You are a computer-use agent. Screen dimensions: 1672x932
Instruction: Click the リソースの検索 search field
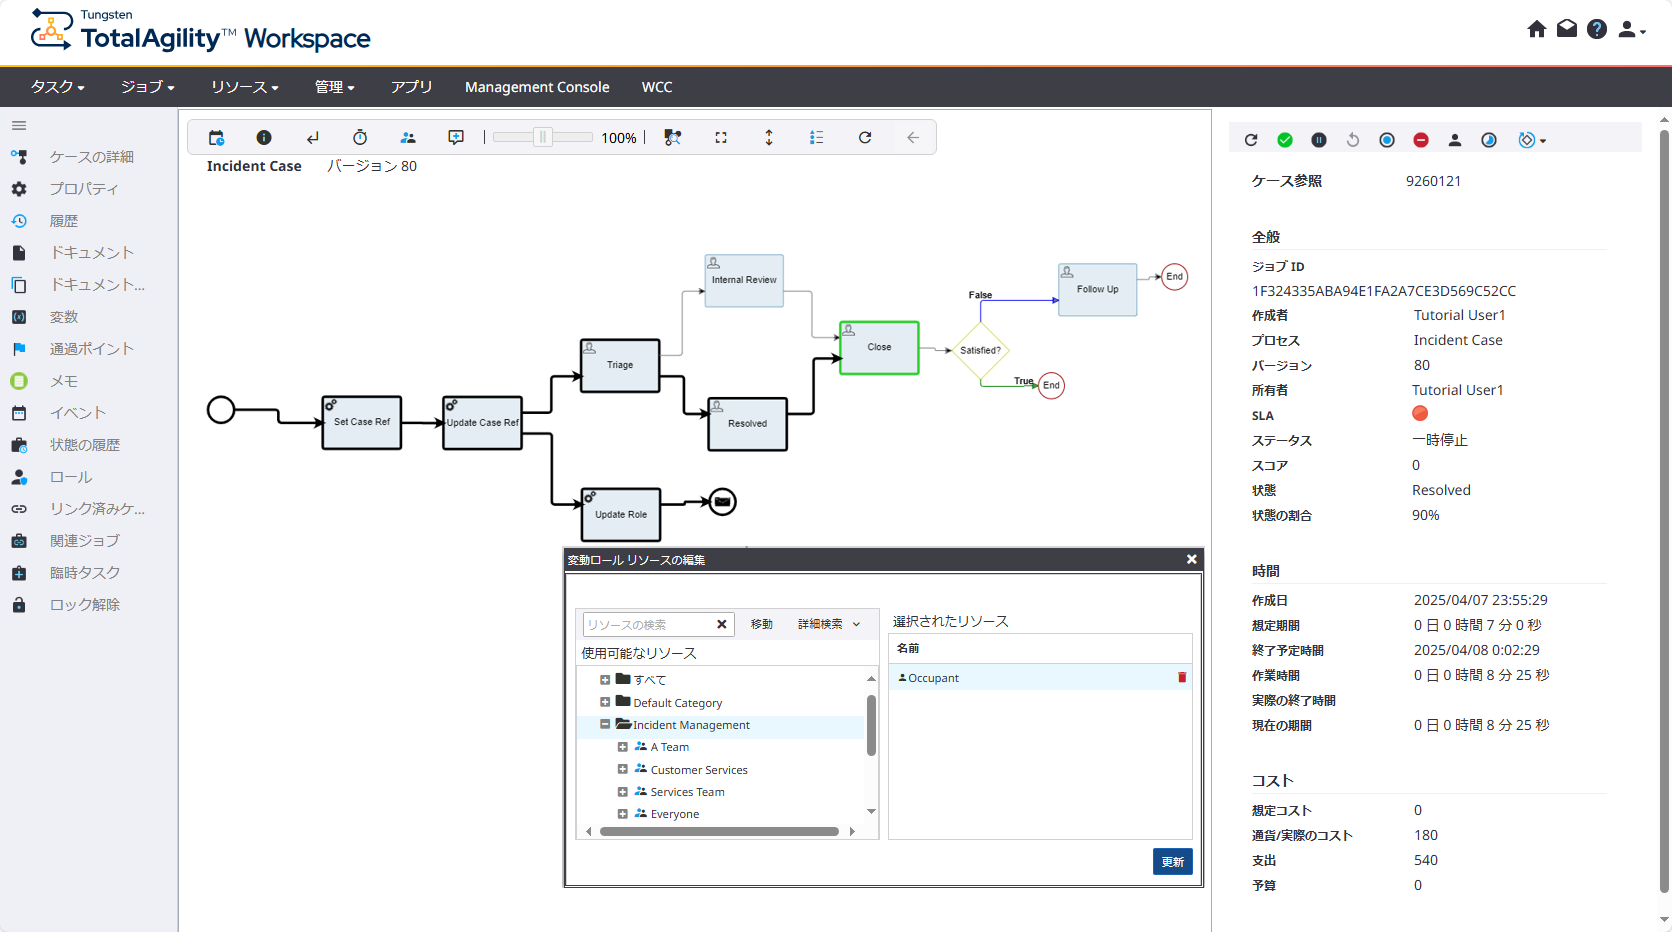(648, 625)
